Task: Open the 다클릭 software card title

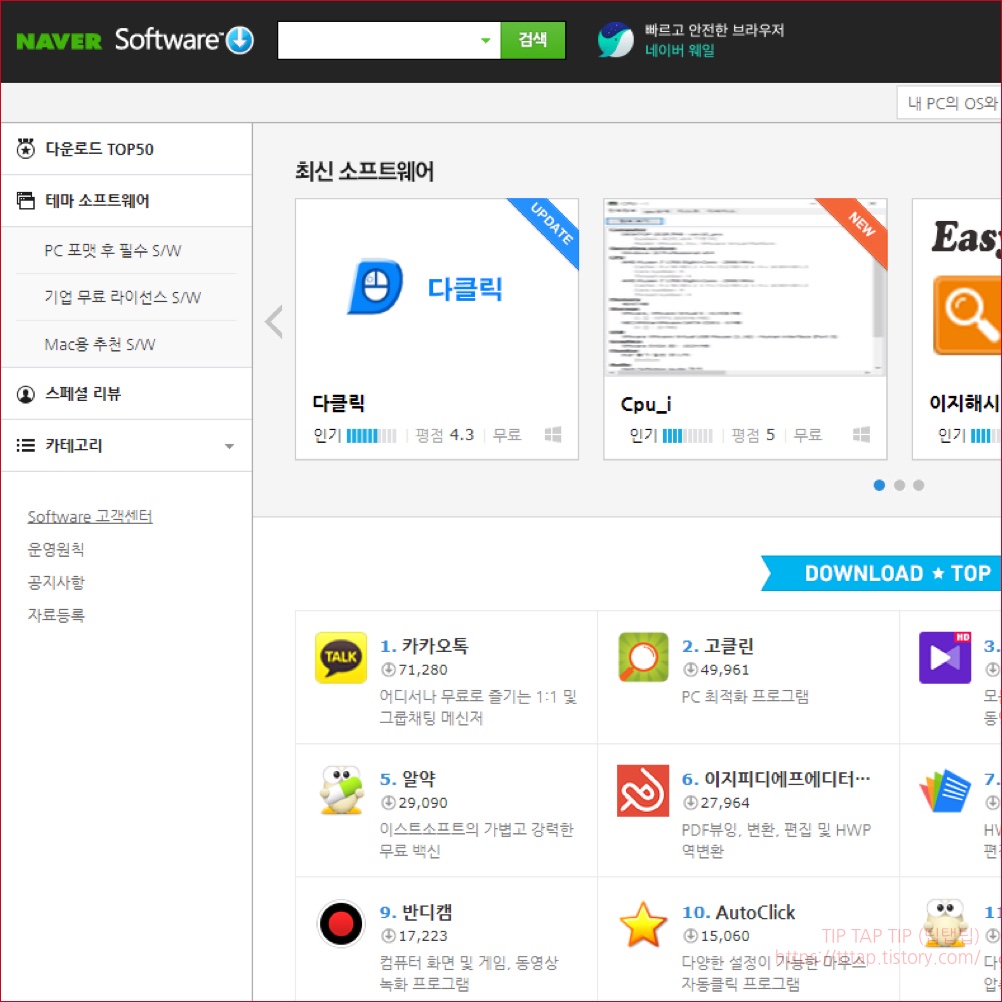Action: click(339, 403)
